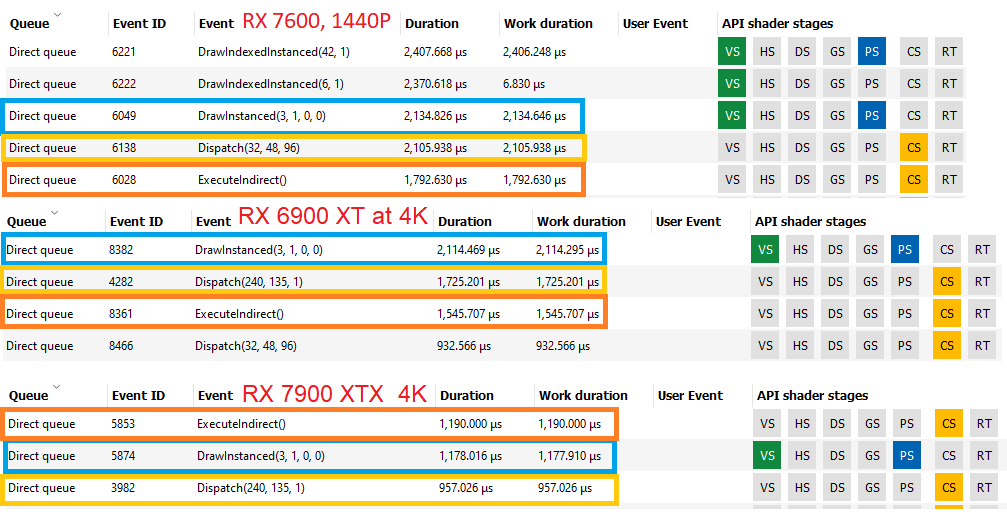Click HS stage of event 5853

click(802, 423)
